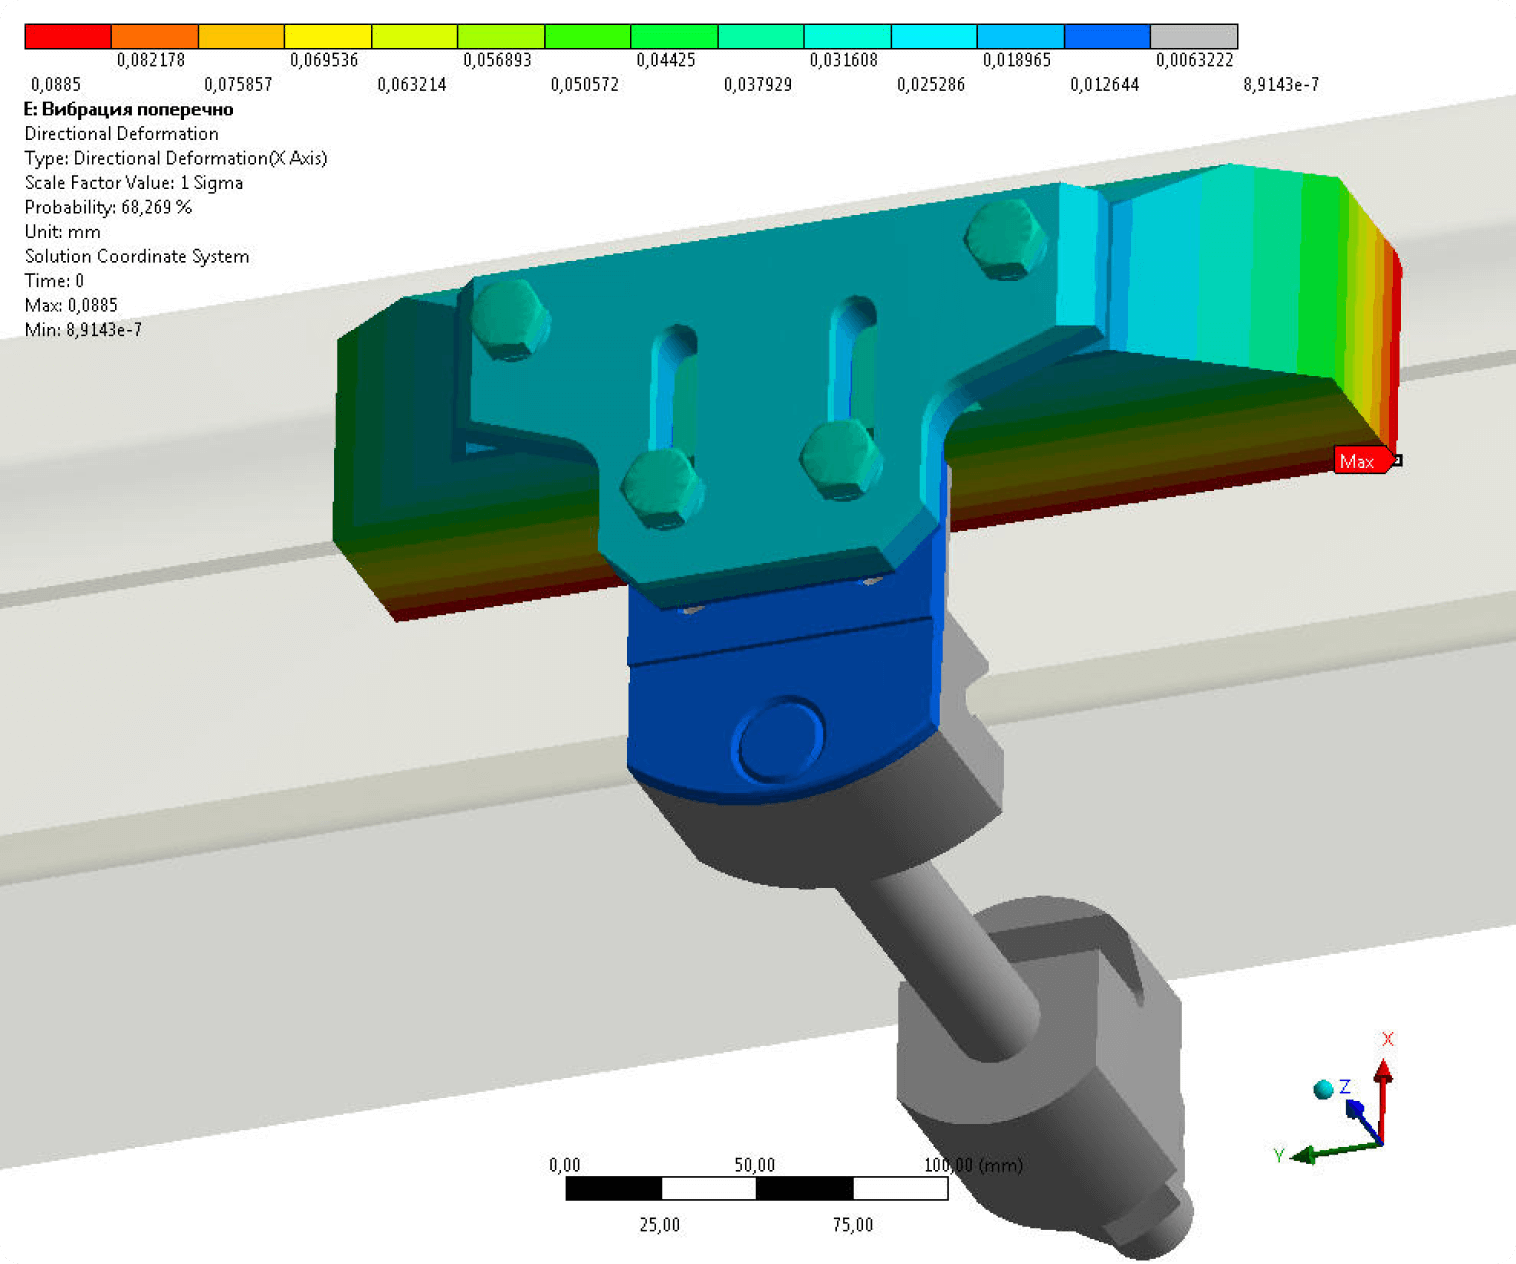Viewport: 1516px width, 1264px height.
Task: Click legend value 0,012644
Action: (x=1105, y=85)
